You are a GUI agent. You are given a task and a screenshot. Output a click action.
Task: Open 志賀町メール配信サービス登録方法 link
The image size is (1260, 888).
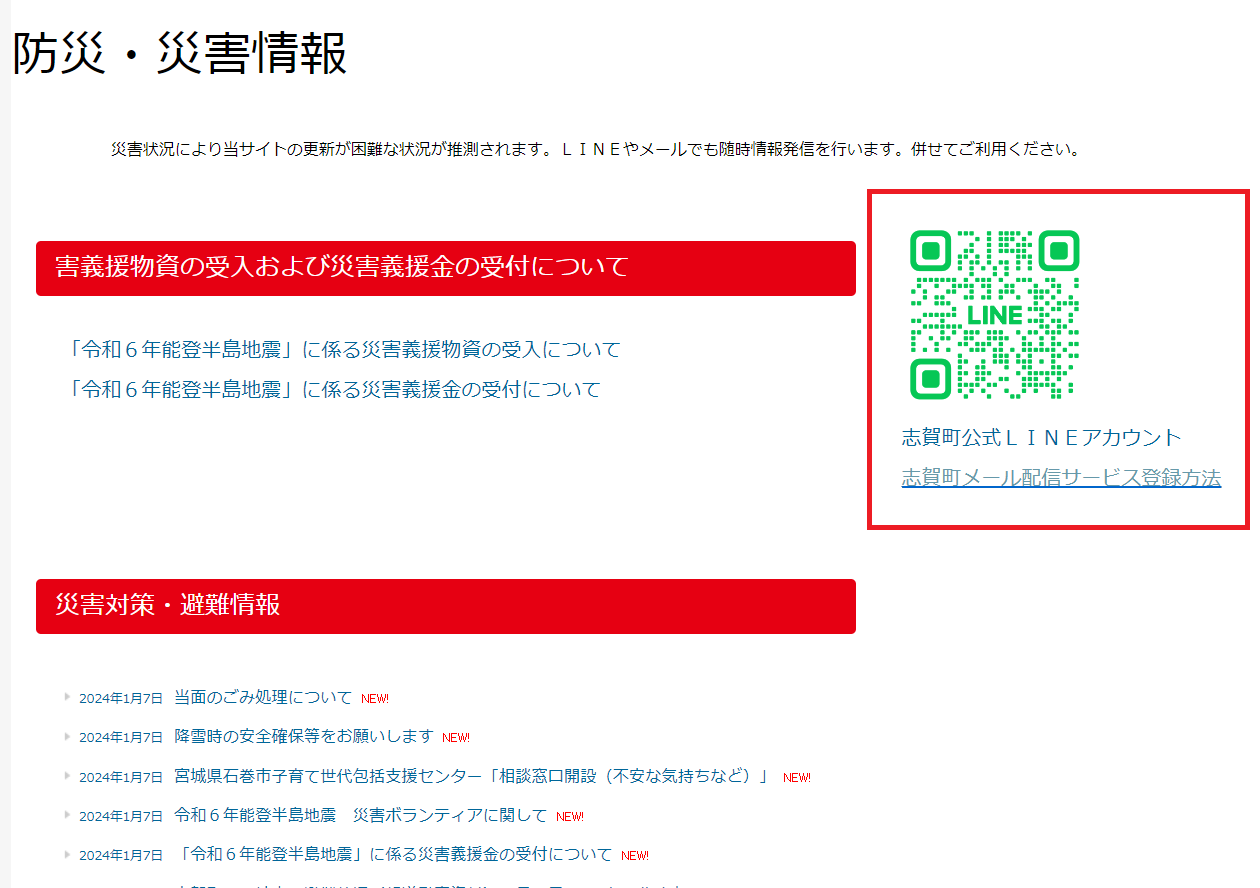(x=1060, y=478)
